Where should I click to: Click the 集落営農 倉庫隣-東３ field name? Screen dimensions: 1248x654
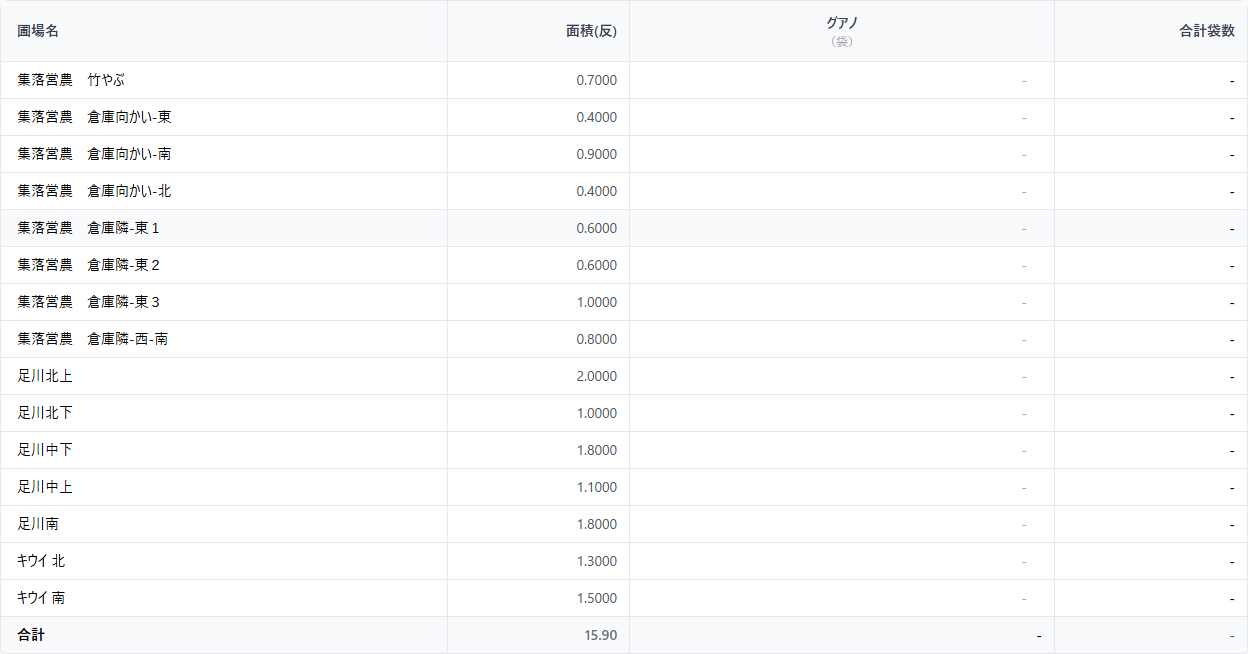pos(89,302)
